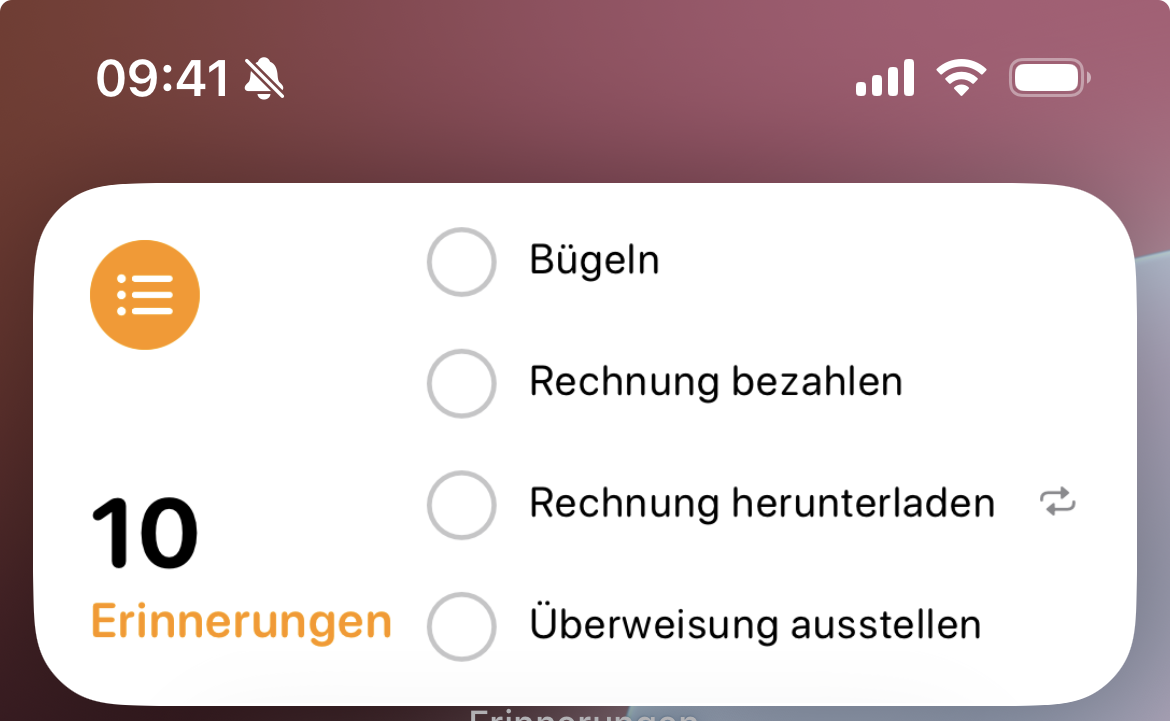Screen dimensions: 1170x721
Task: Check off Rechnung bezahlen reminder circle
Action: pos(461,382)
